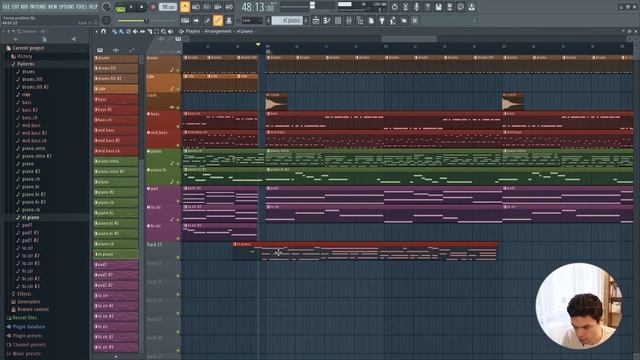The image size is (640, 360).
Task: Select the playlist playback speaker tool
Action: coord(170,31)
